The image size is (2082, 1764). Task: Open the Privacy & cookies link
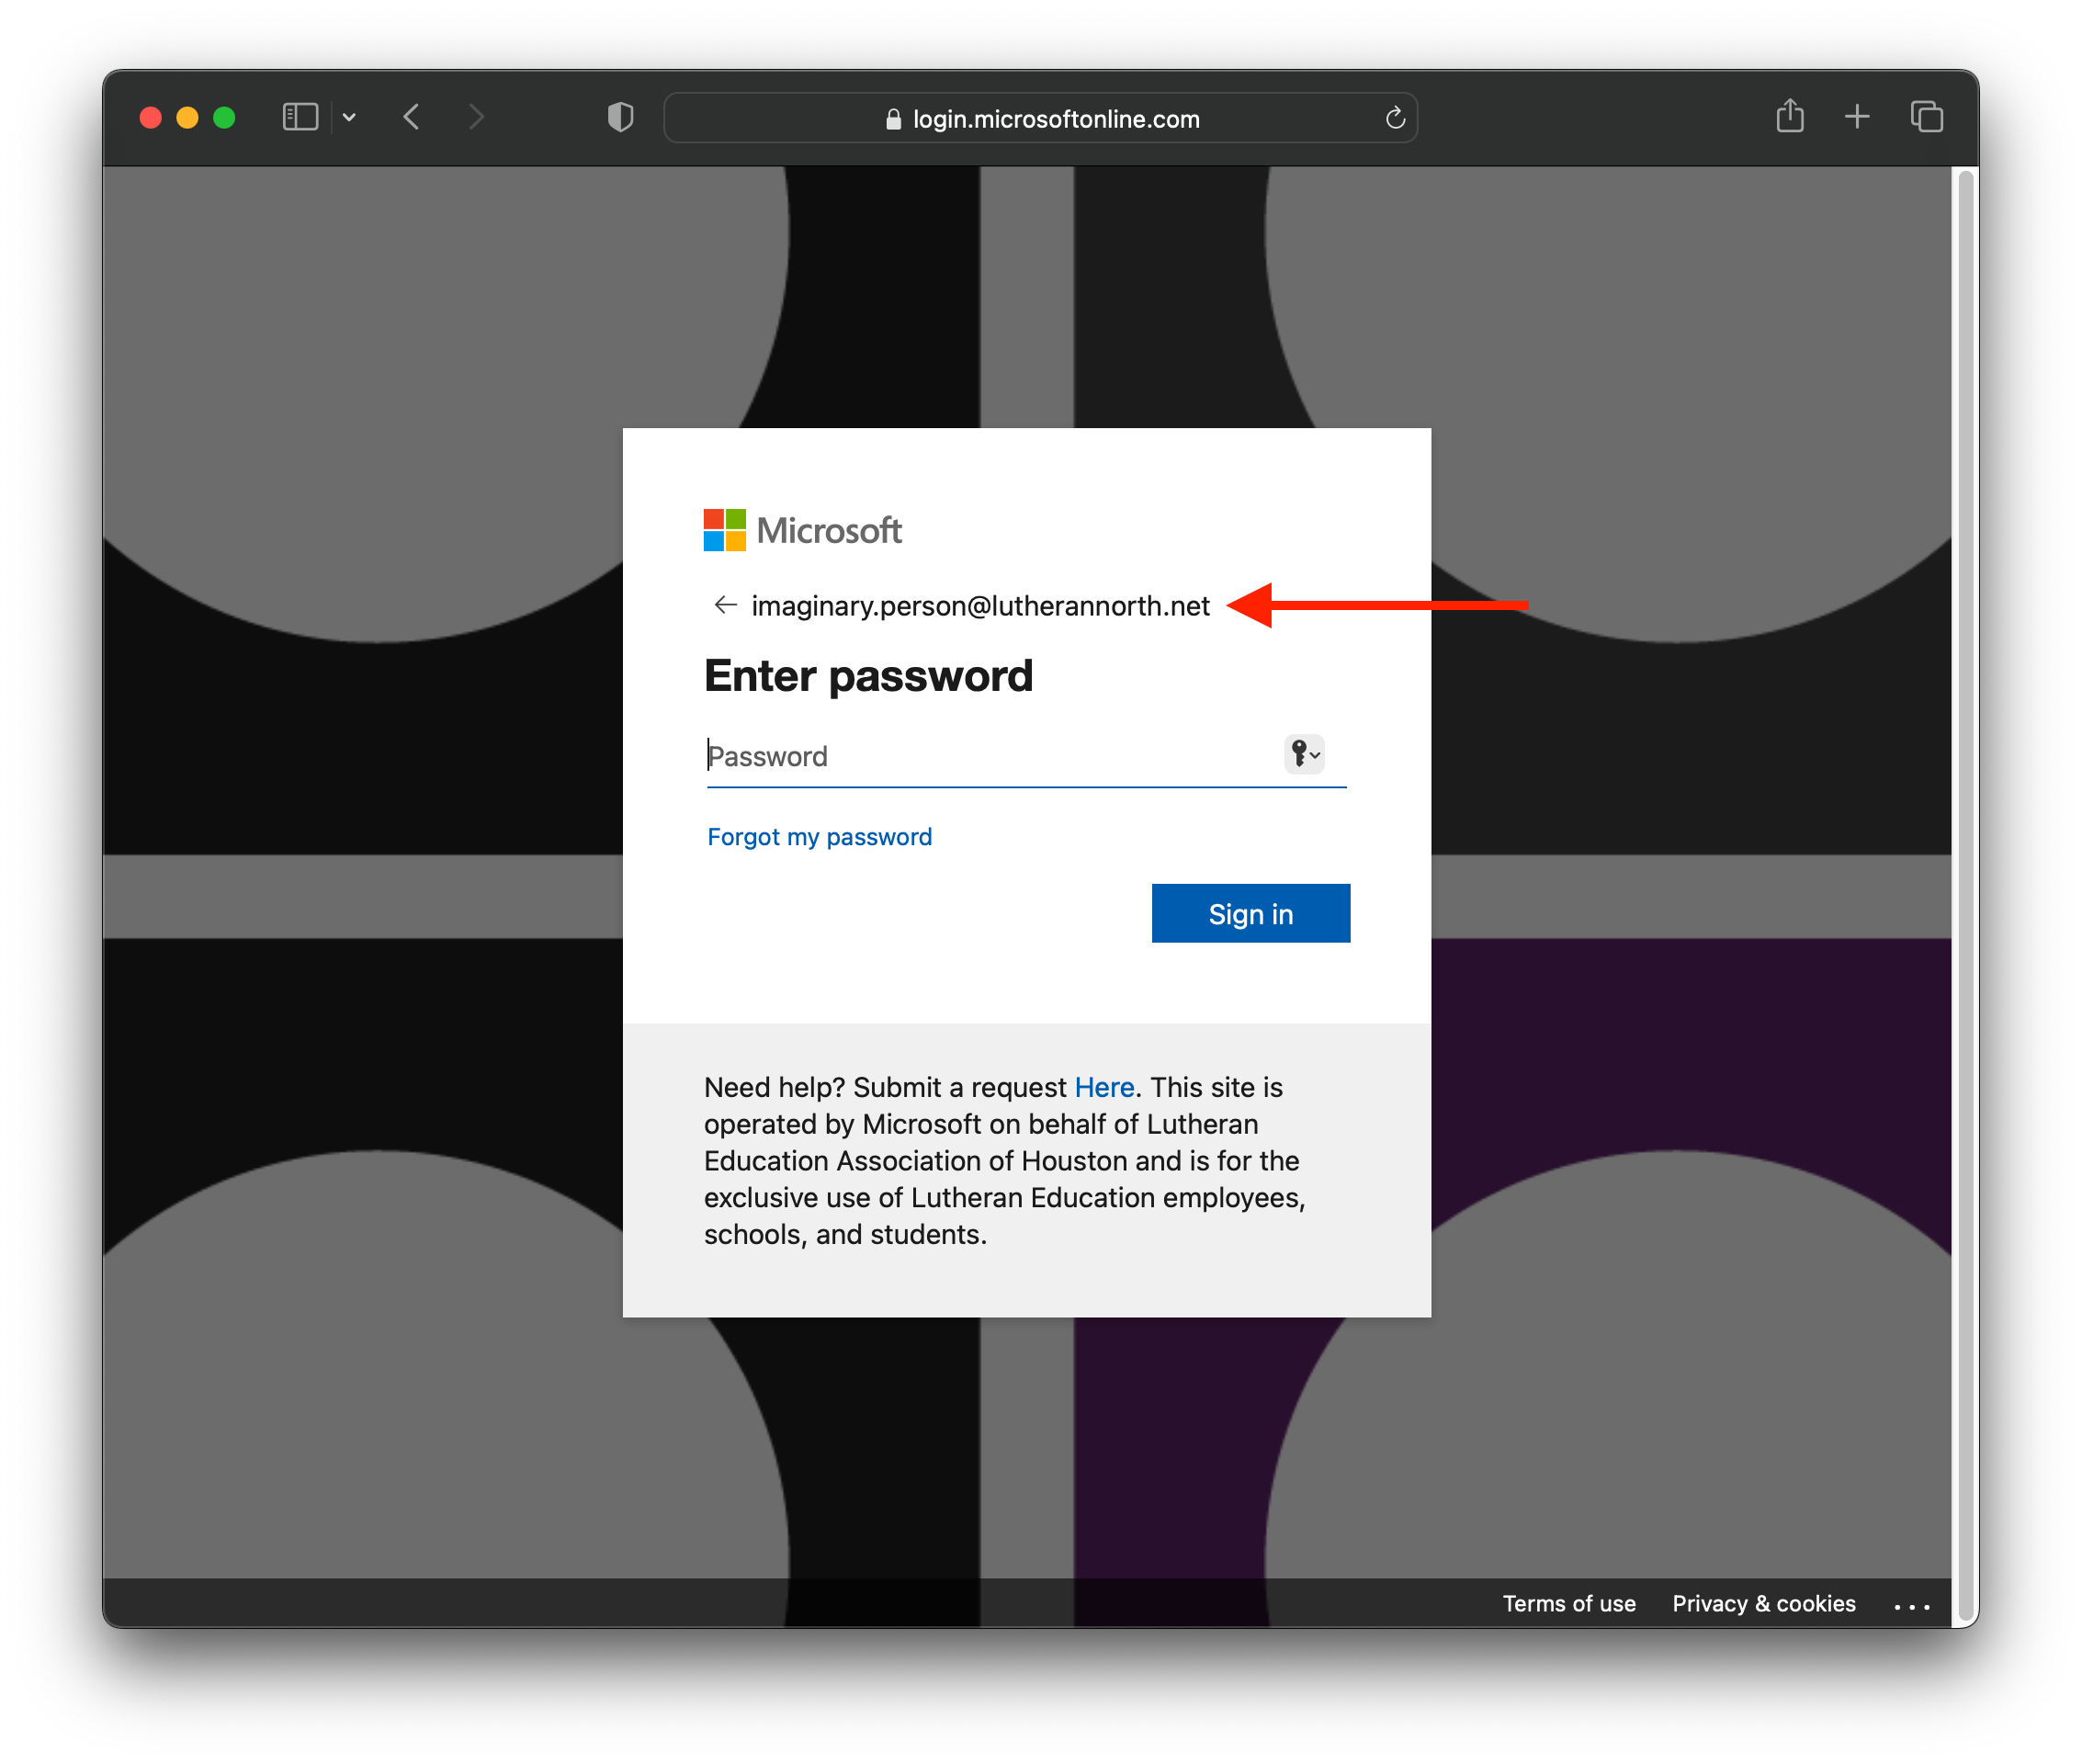coord(1763,1603)
